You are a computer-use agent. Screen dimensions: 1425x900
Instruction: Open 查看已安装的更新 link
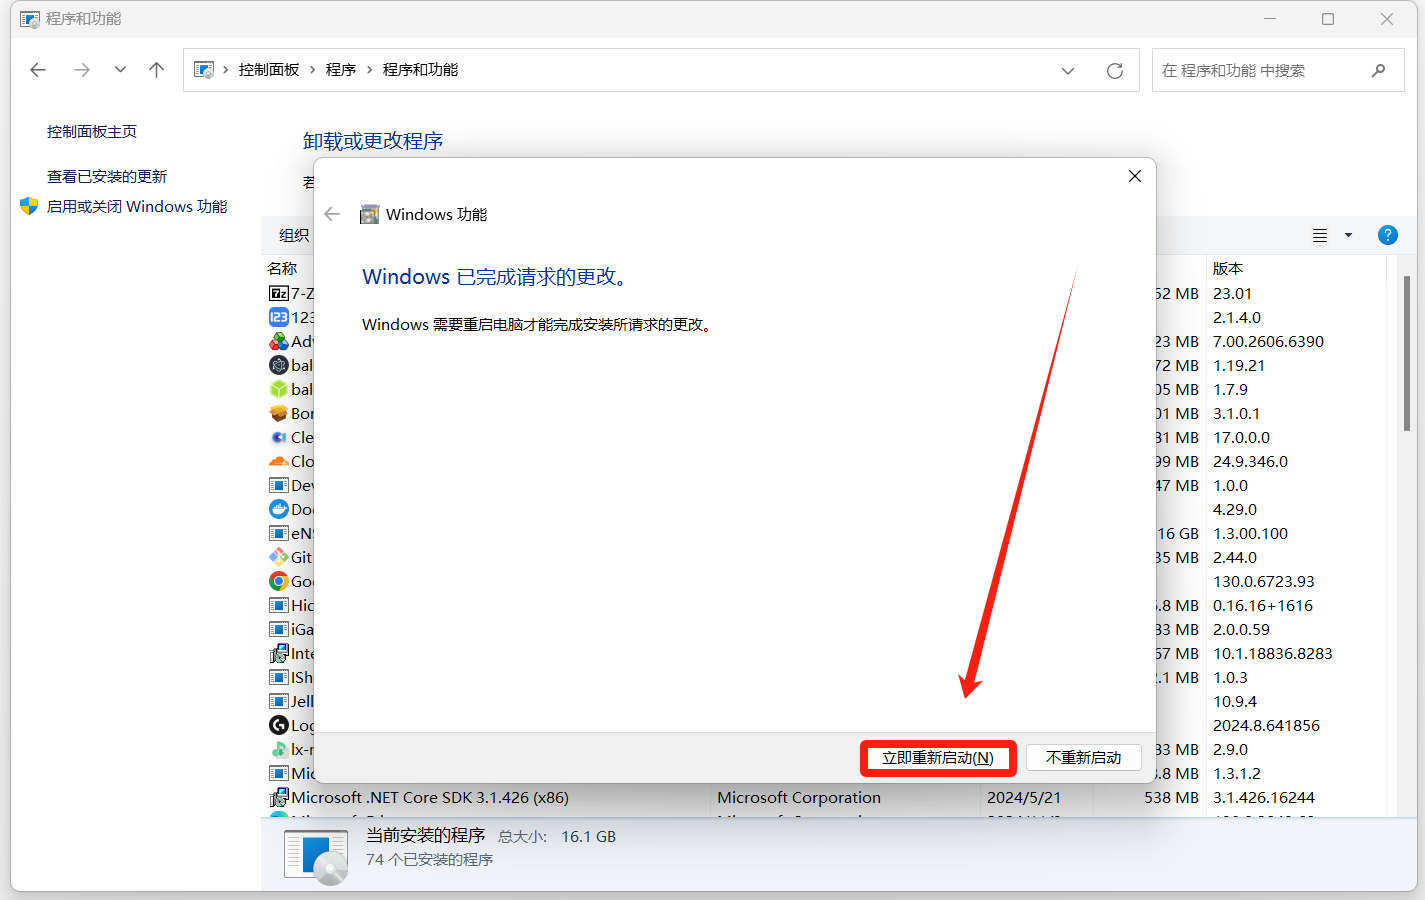107,177
